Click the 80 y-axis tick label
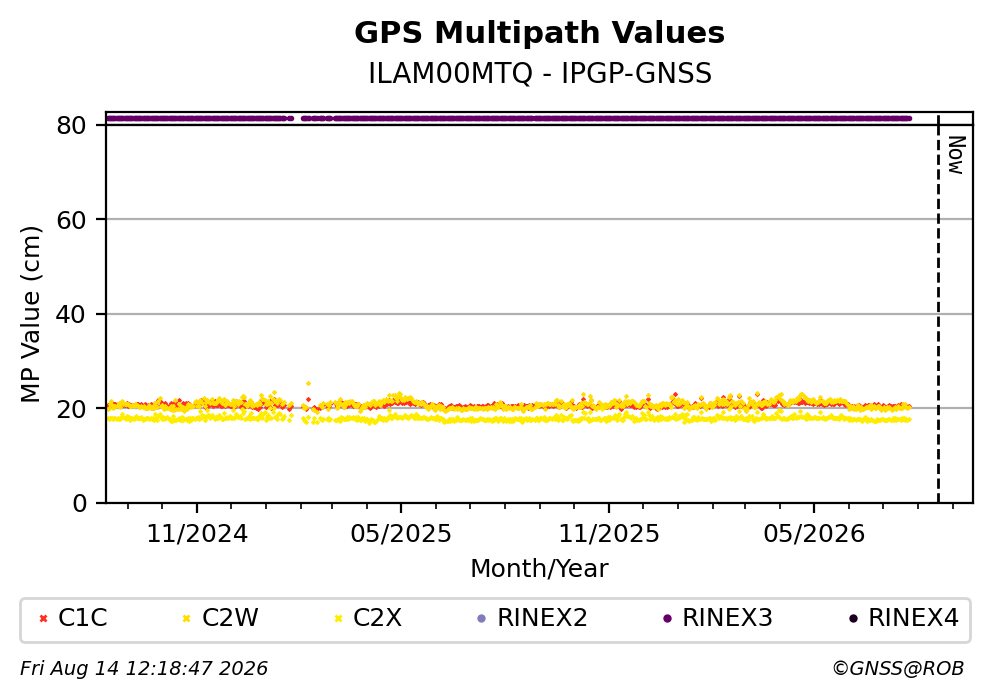This screenshot has height=699, width=993. coord(72,125)
